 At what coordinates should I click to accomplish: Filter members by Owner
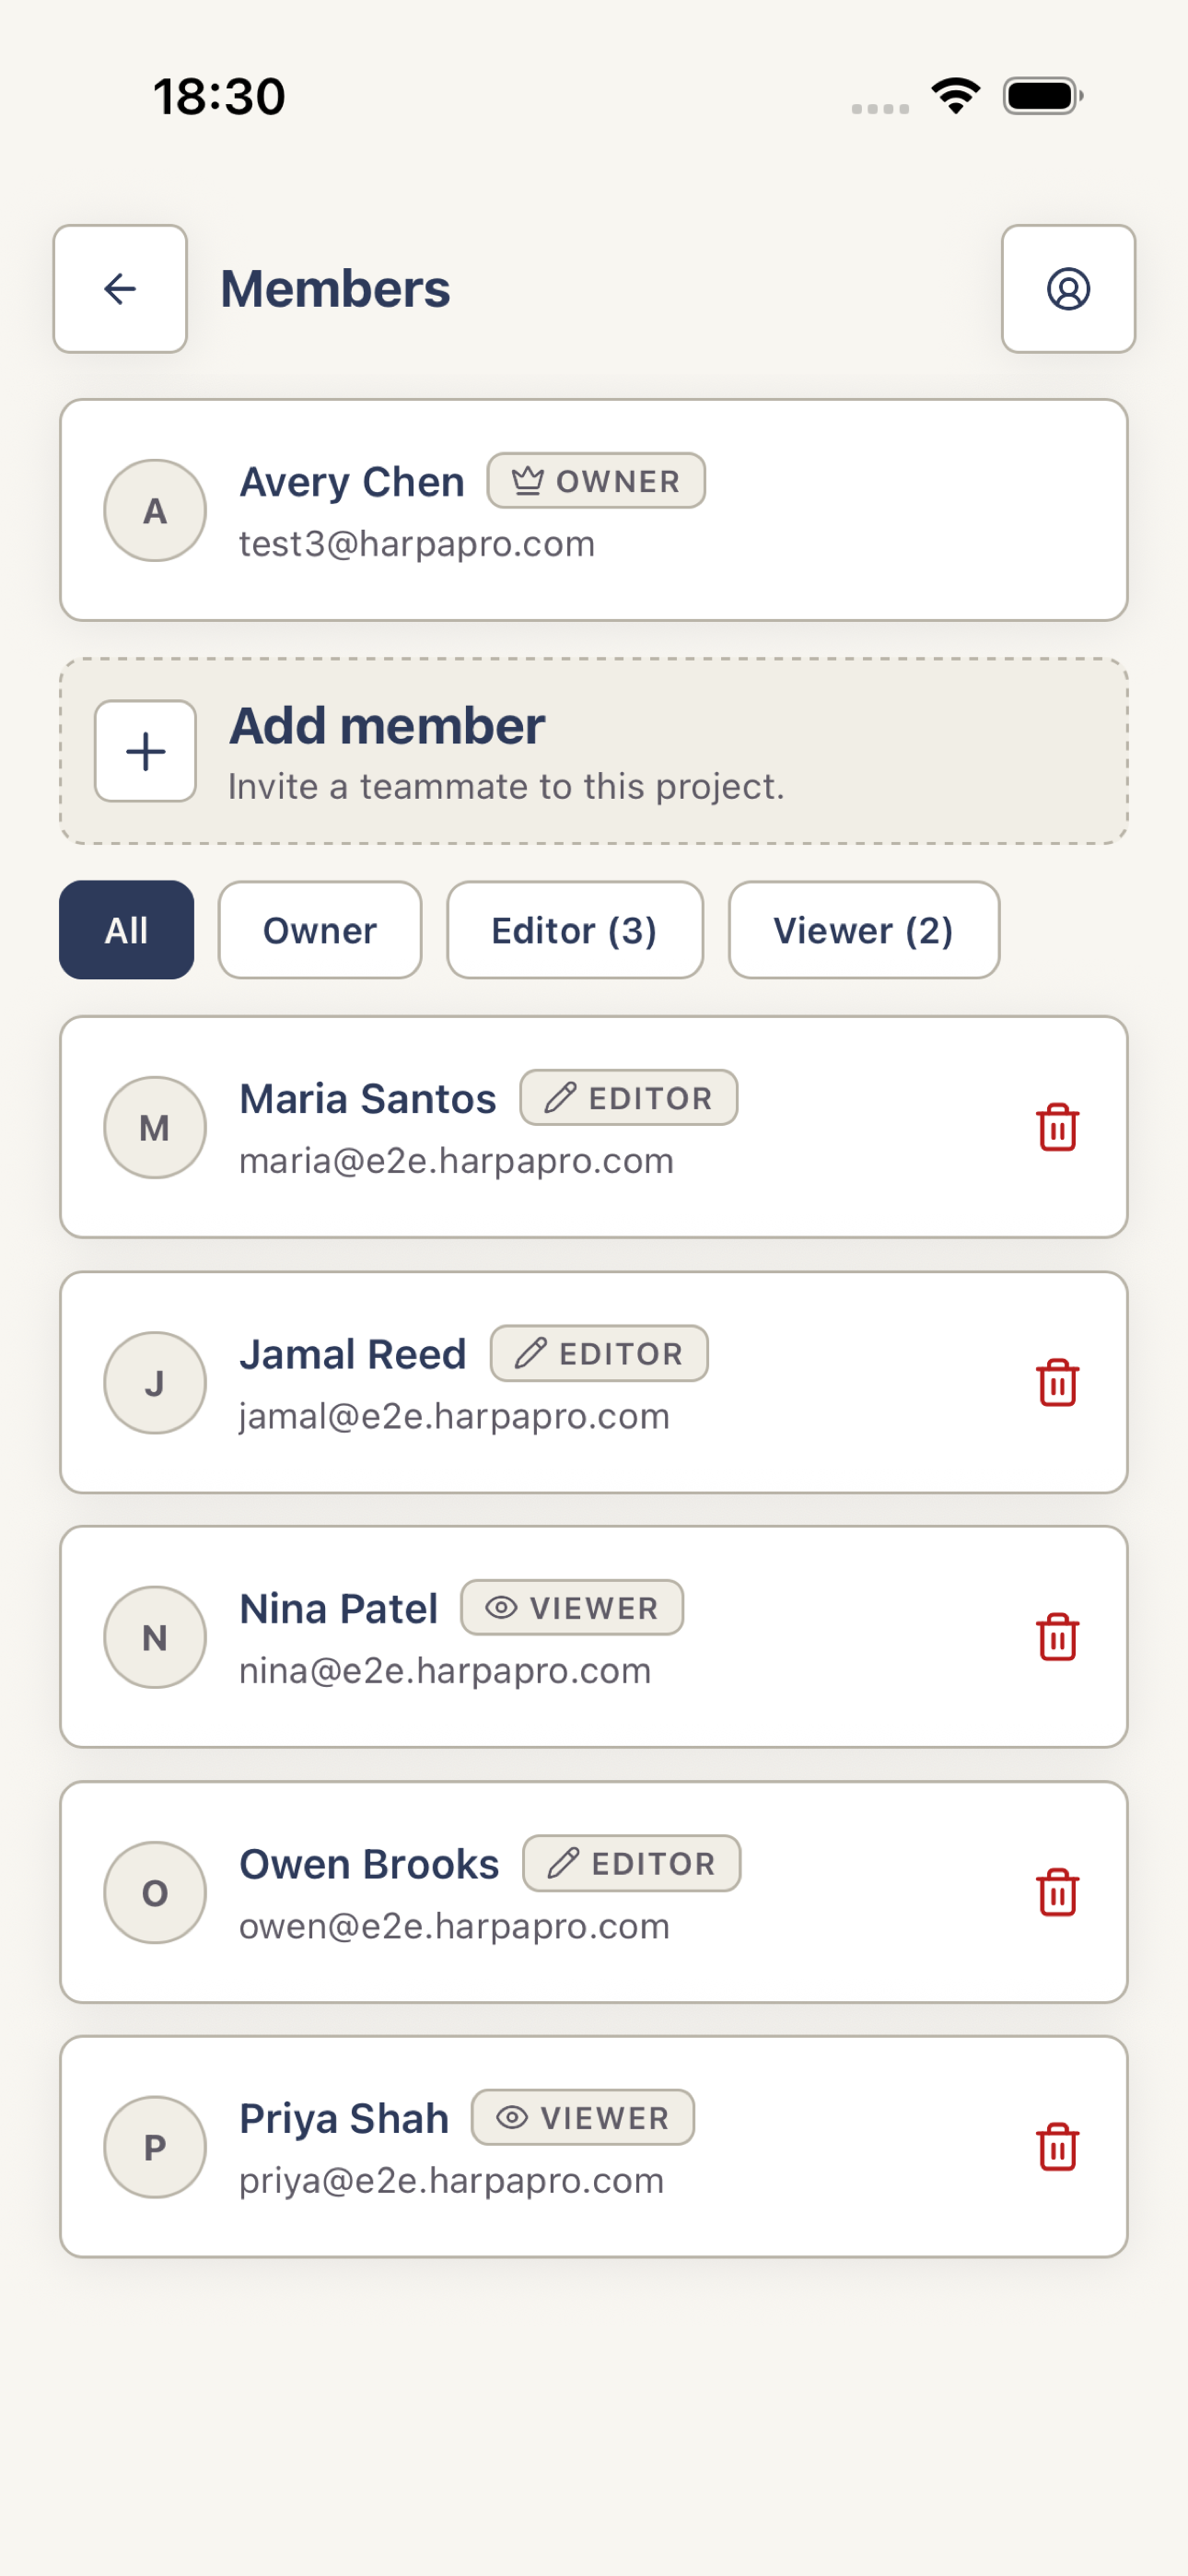(x=320, y=930)
